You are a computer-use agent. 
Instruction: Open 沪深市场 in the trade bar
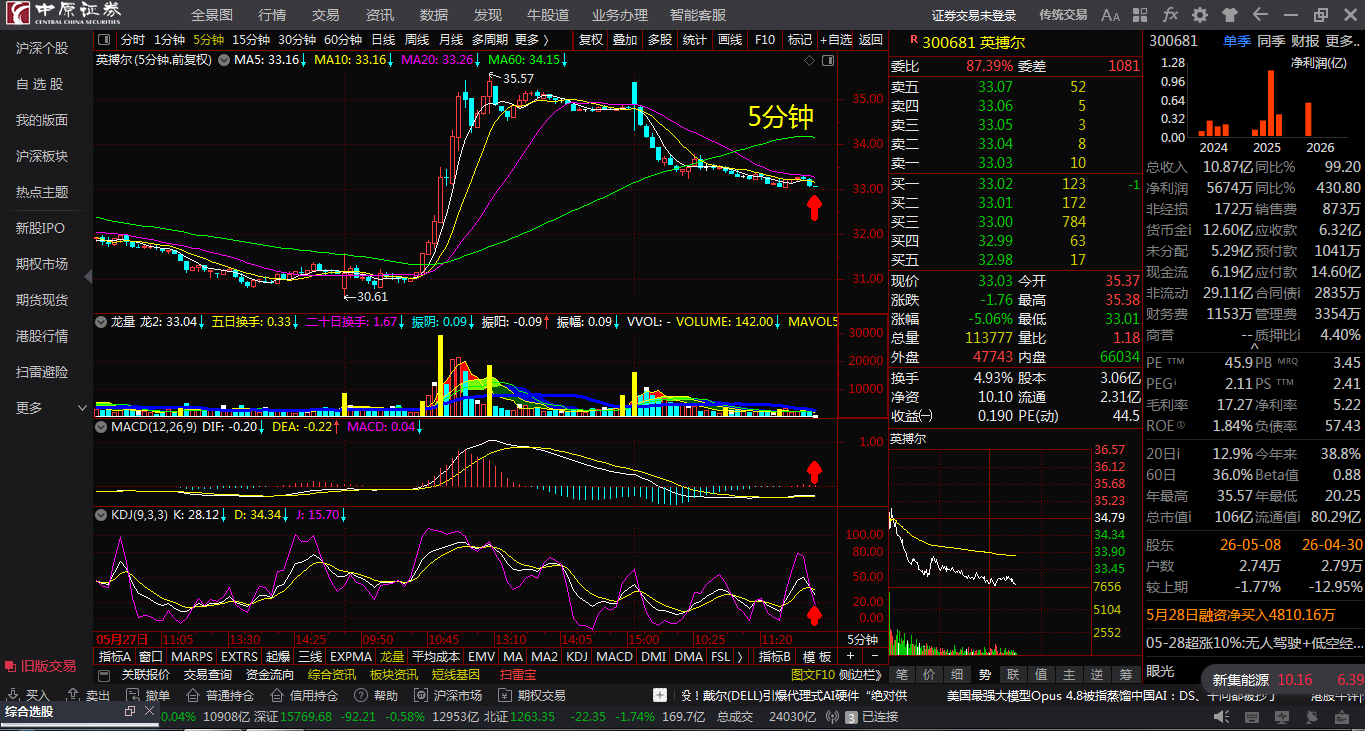click(448, 695)
